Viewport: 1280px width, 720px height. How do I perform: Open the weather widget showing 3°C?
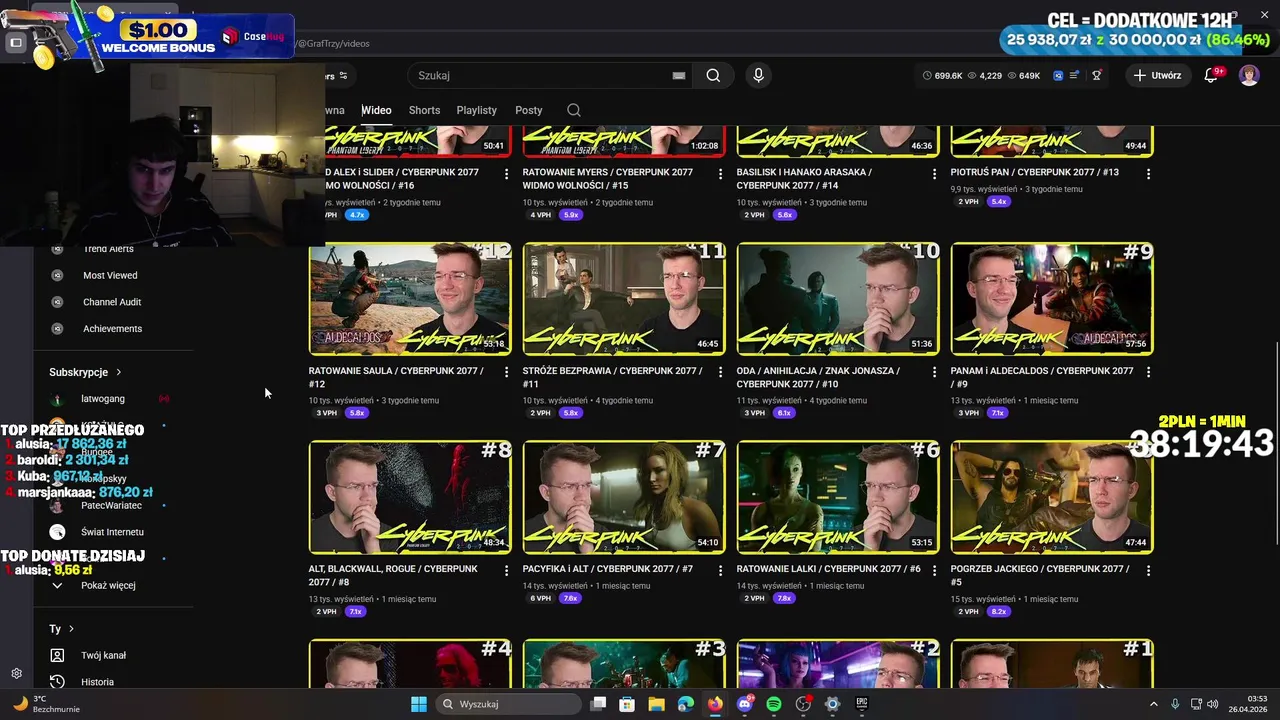45,704
